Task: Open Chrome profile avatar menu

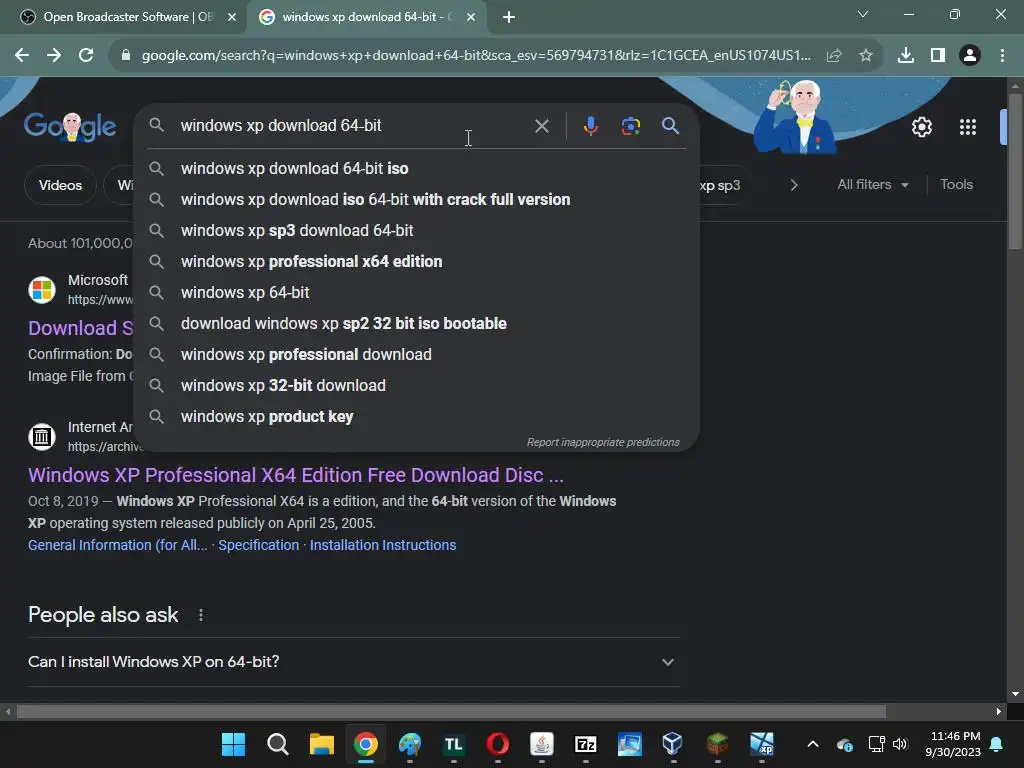Action: point(970,56)
